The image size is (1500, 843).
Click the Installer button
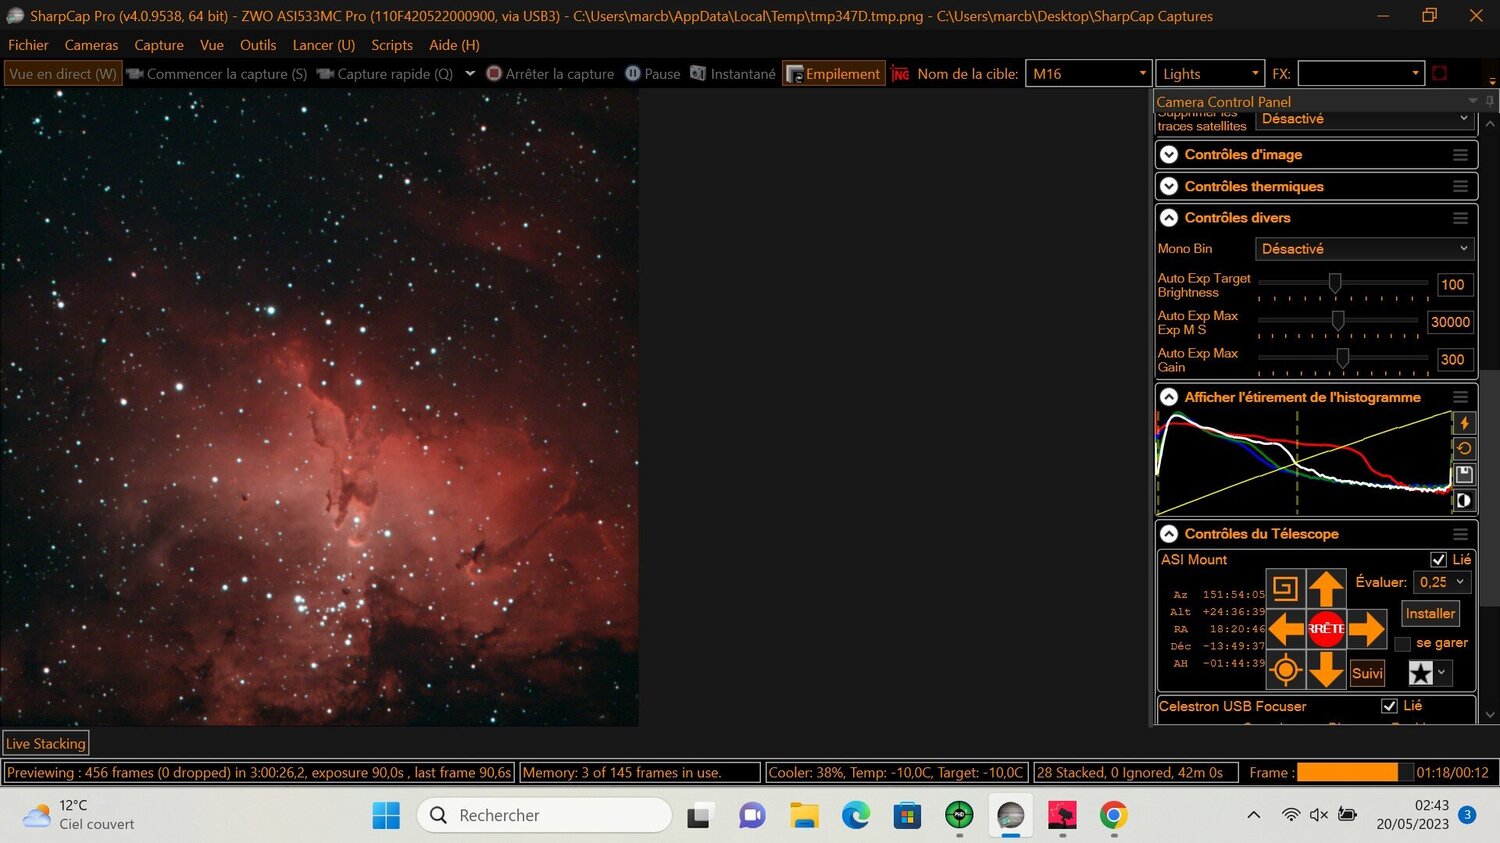click(x=1430, y=614)
